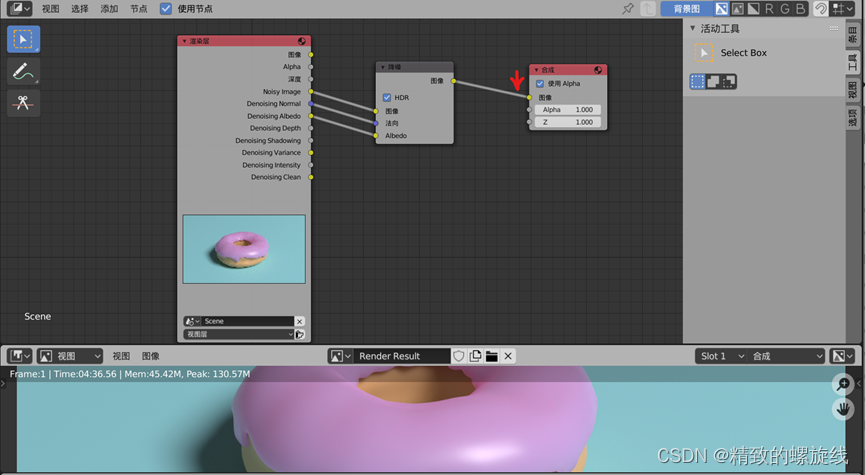Click the render active scene icon
Viewport: 865px width, 475px height.
[300, 334]
